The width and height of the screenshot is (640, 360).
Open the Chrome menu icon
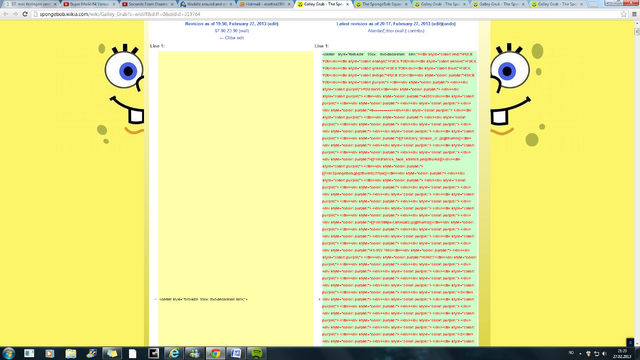coord(634,14)
